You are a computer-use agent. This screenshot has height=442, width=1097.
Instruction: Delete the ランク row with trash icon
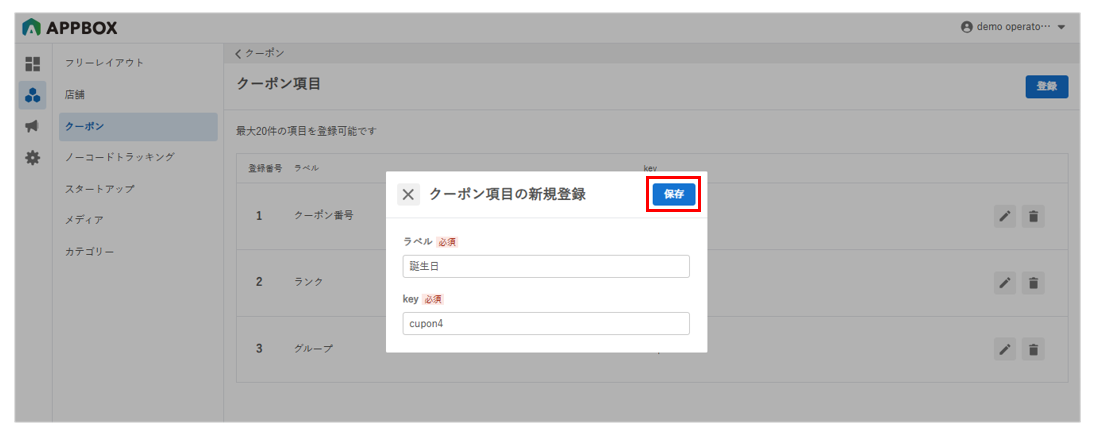(x=1033, y=283)
